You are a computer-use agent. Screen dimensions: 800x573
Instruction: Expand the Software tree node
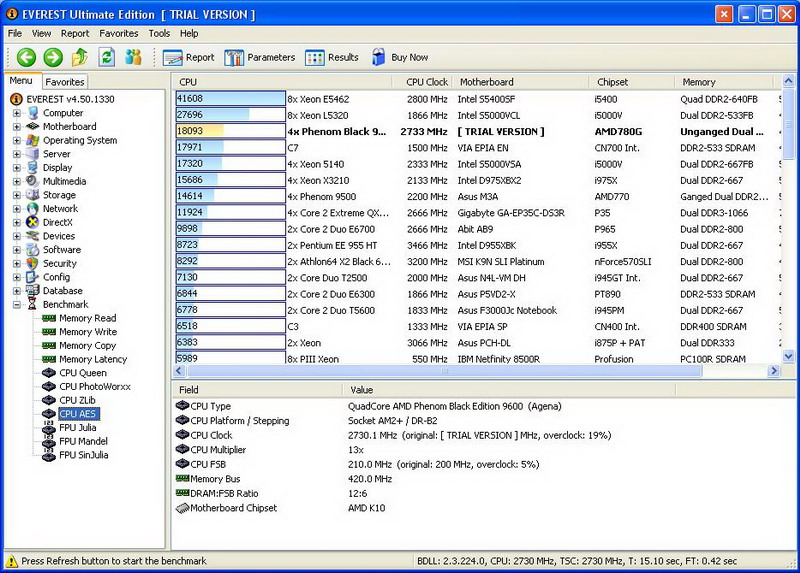click(17, 250)
